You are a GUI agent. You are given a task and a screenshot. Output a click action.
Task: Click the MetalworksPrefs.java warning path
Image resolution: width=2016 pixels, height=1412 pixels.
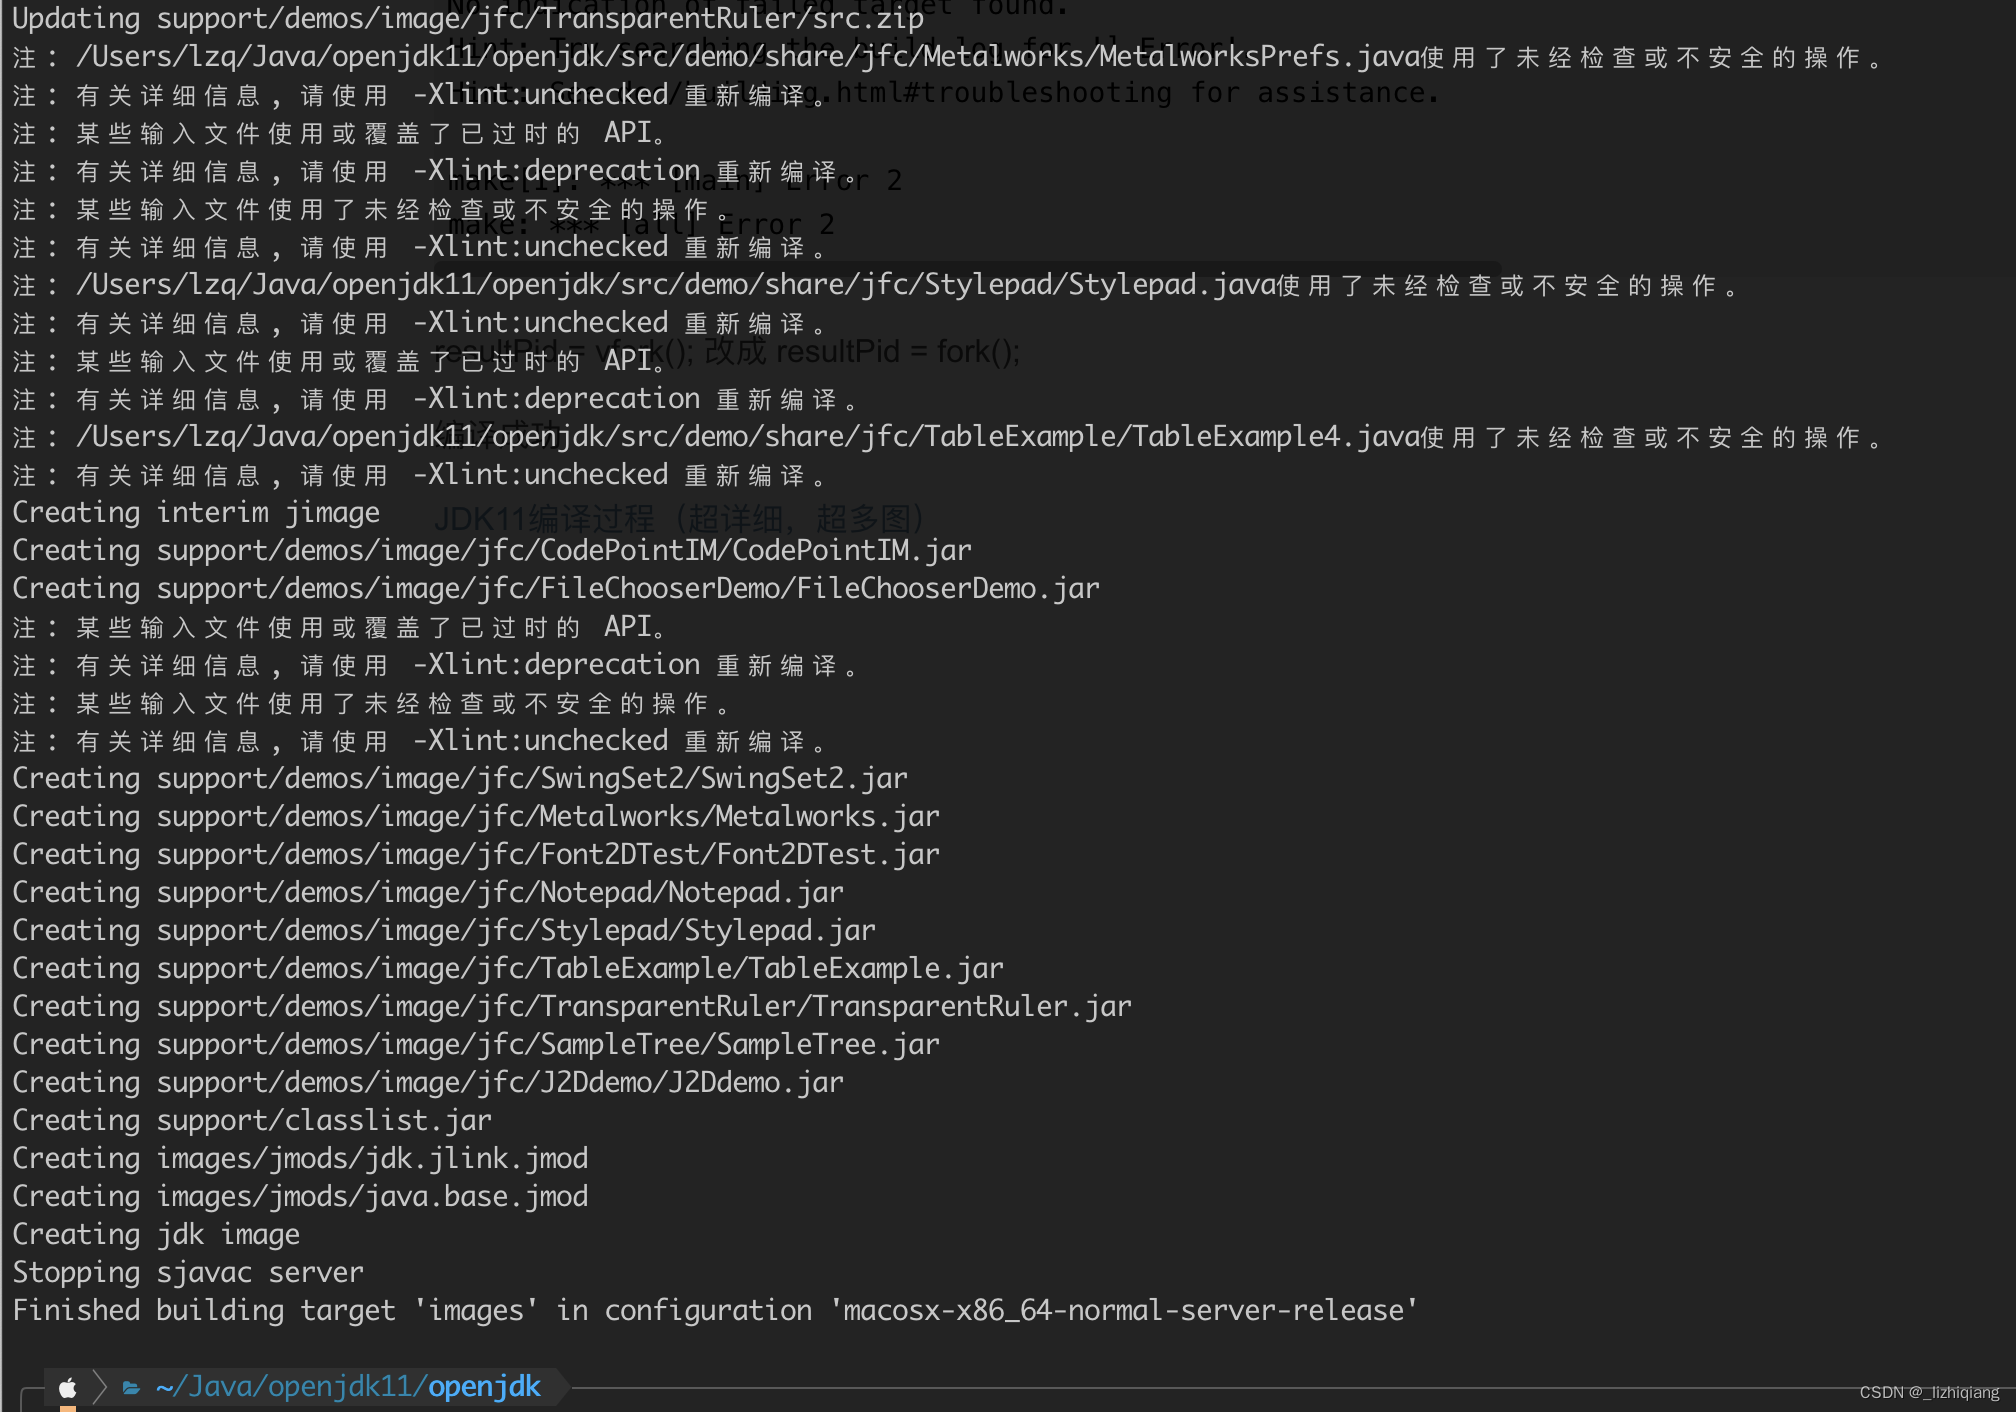click(x=748, y=57)
